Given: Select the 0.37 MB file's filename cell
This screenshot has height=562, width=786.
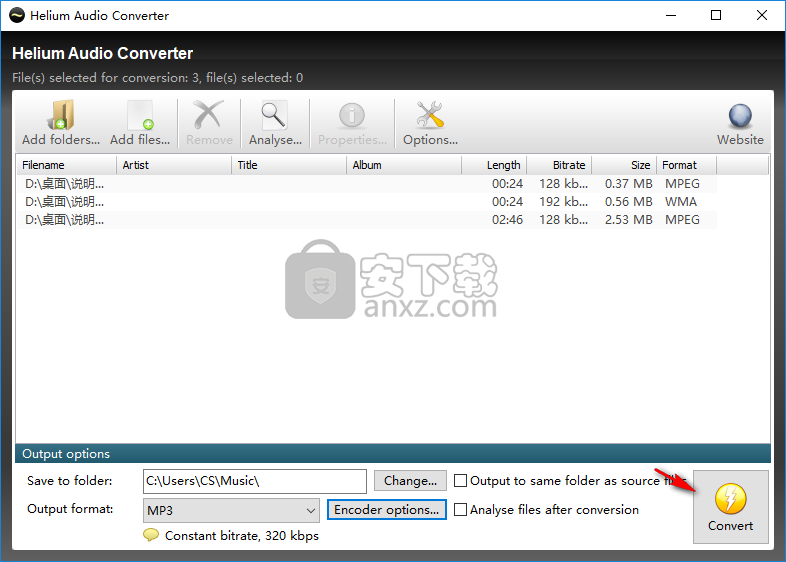Looking at the screenshot, I should (x=65, y=184).
